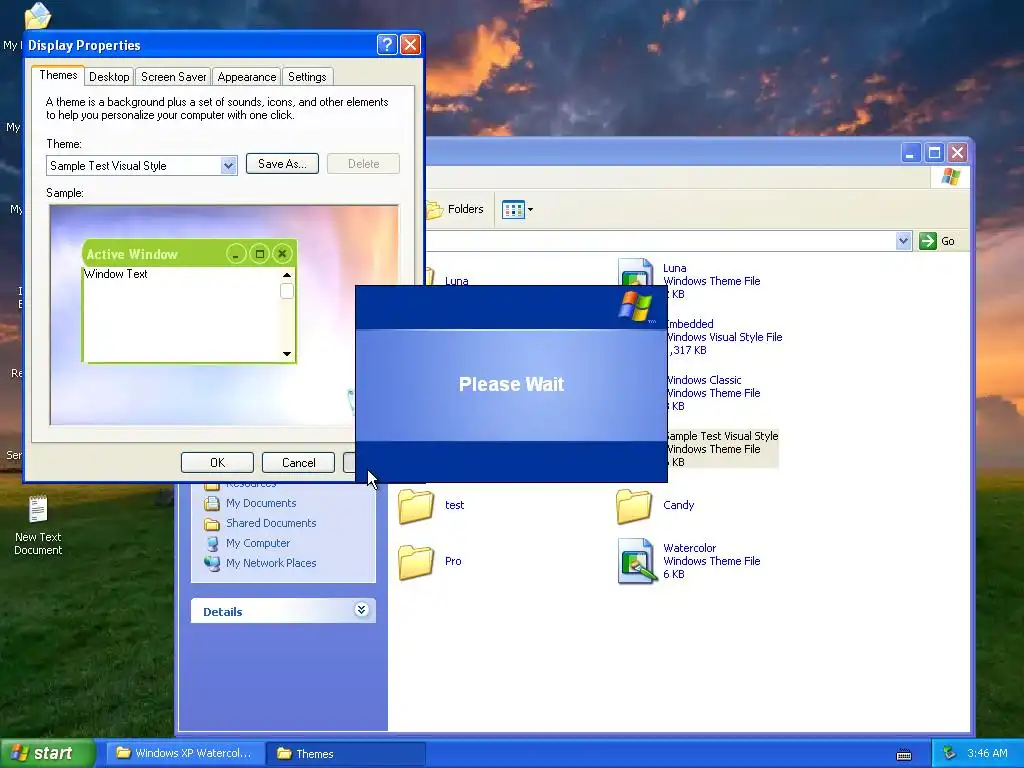Select the Sample Test Visual Style file
Image resolution: width=1024 pixels, height=768 pixels.
coord(723,449)
